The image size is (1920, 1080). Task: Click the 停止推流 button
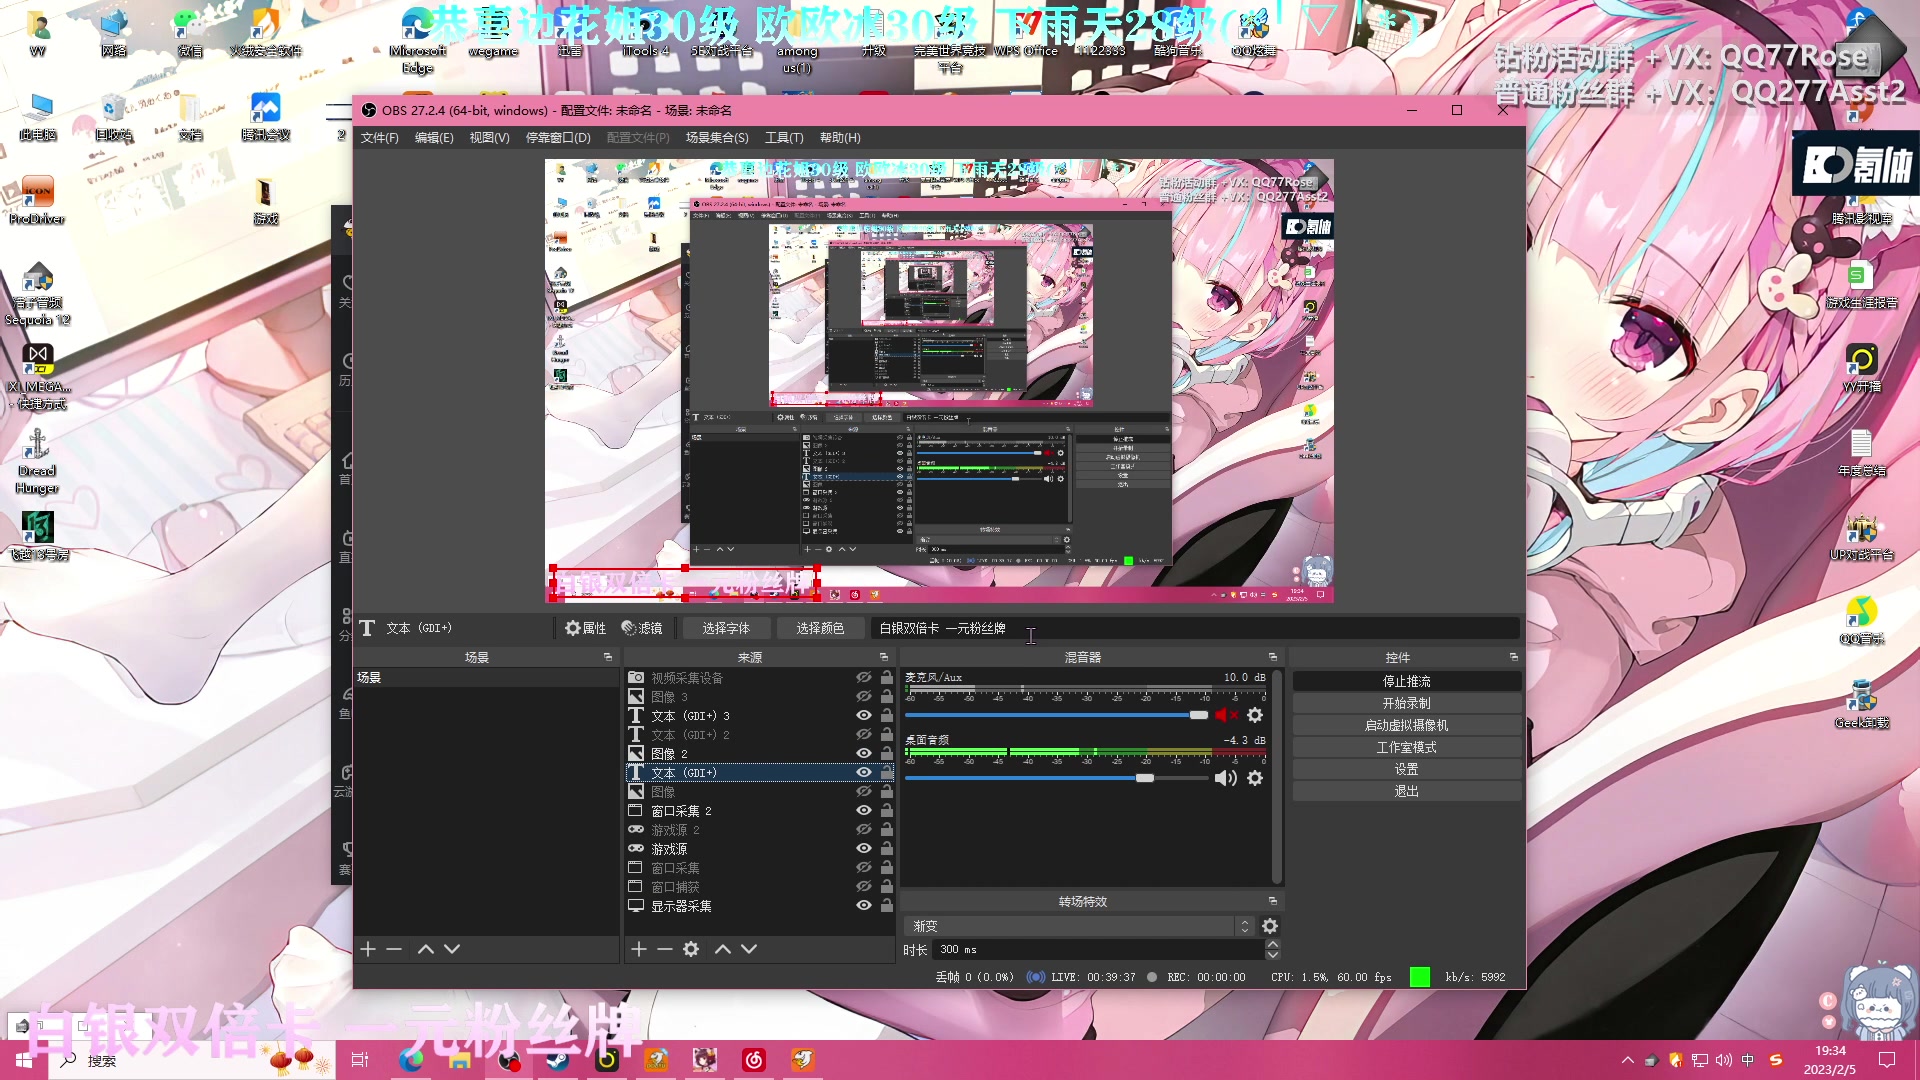point(1406,681)
